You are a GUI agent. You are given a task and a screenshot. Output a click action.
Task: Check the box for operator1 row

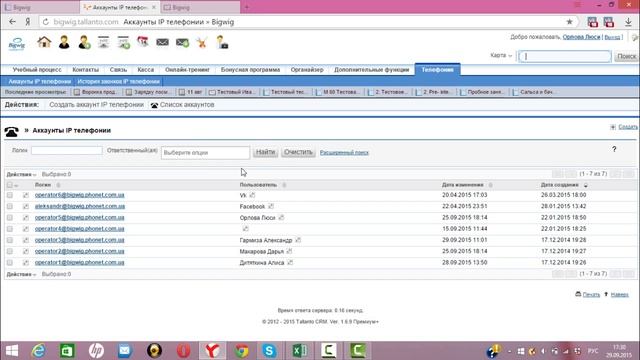pyautogui.click(x=9, y=262)
